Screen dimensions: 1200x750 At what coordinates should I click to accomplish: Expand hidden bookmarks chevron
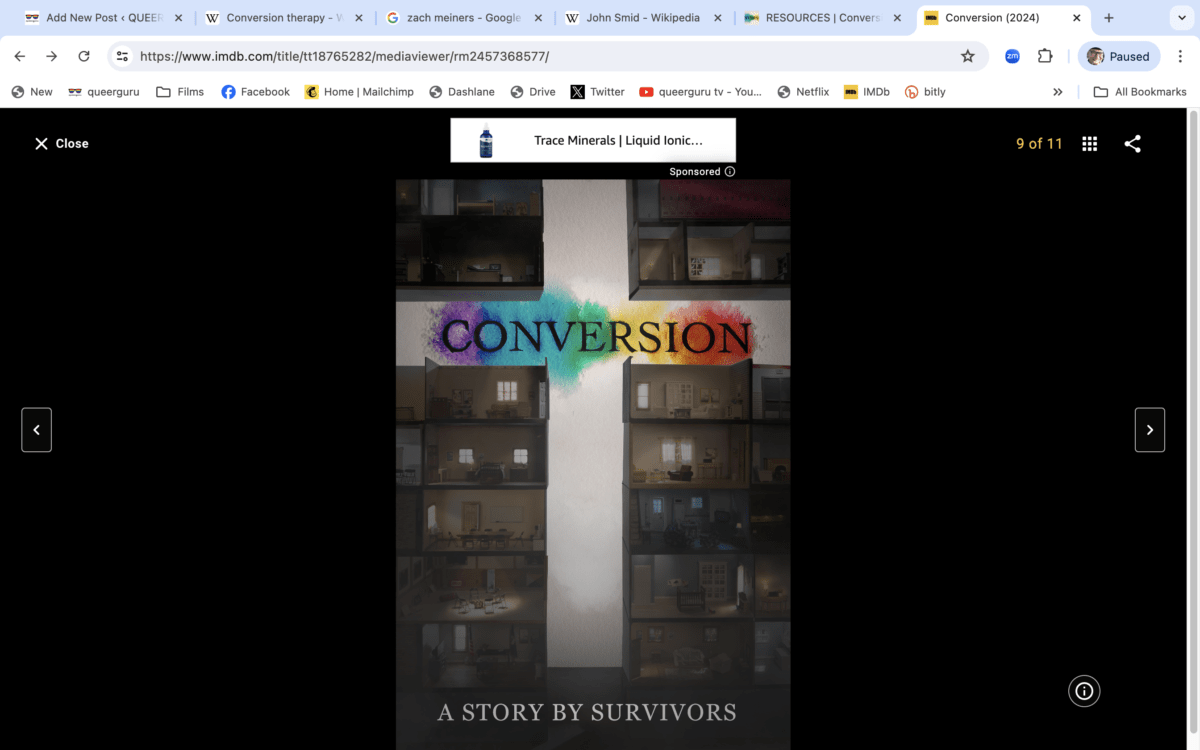1058,92
